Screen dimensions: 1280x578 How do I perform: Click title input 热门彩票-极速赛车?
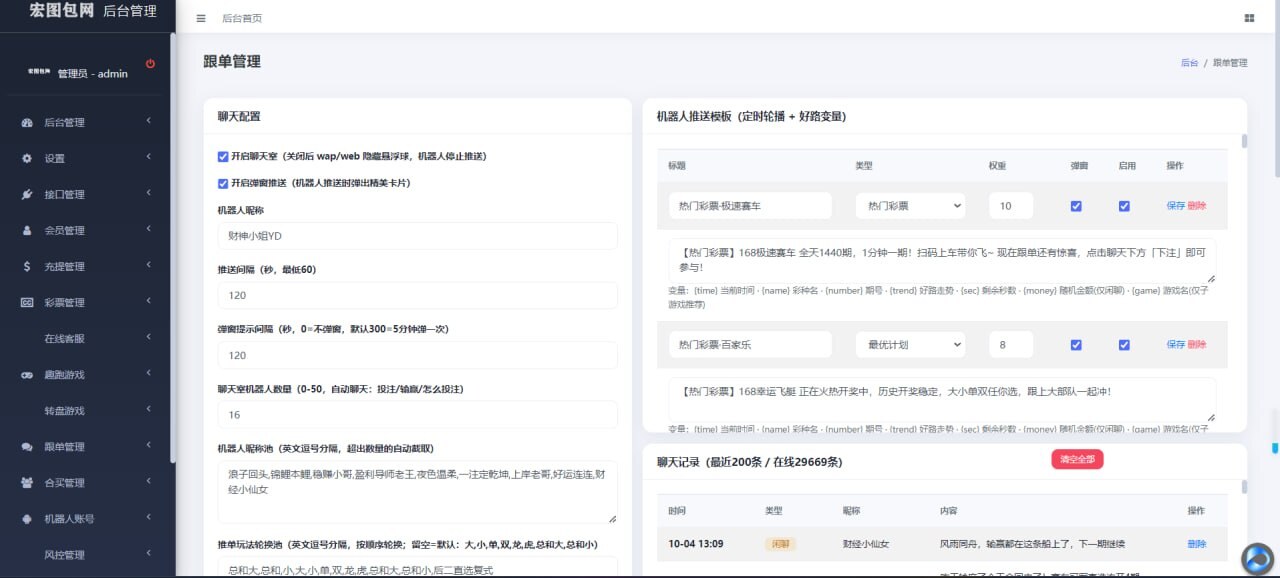click(x=750, y=206)
